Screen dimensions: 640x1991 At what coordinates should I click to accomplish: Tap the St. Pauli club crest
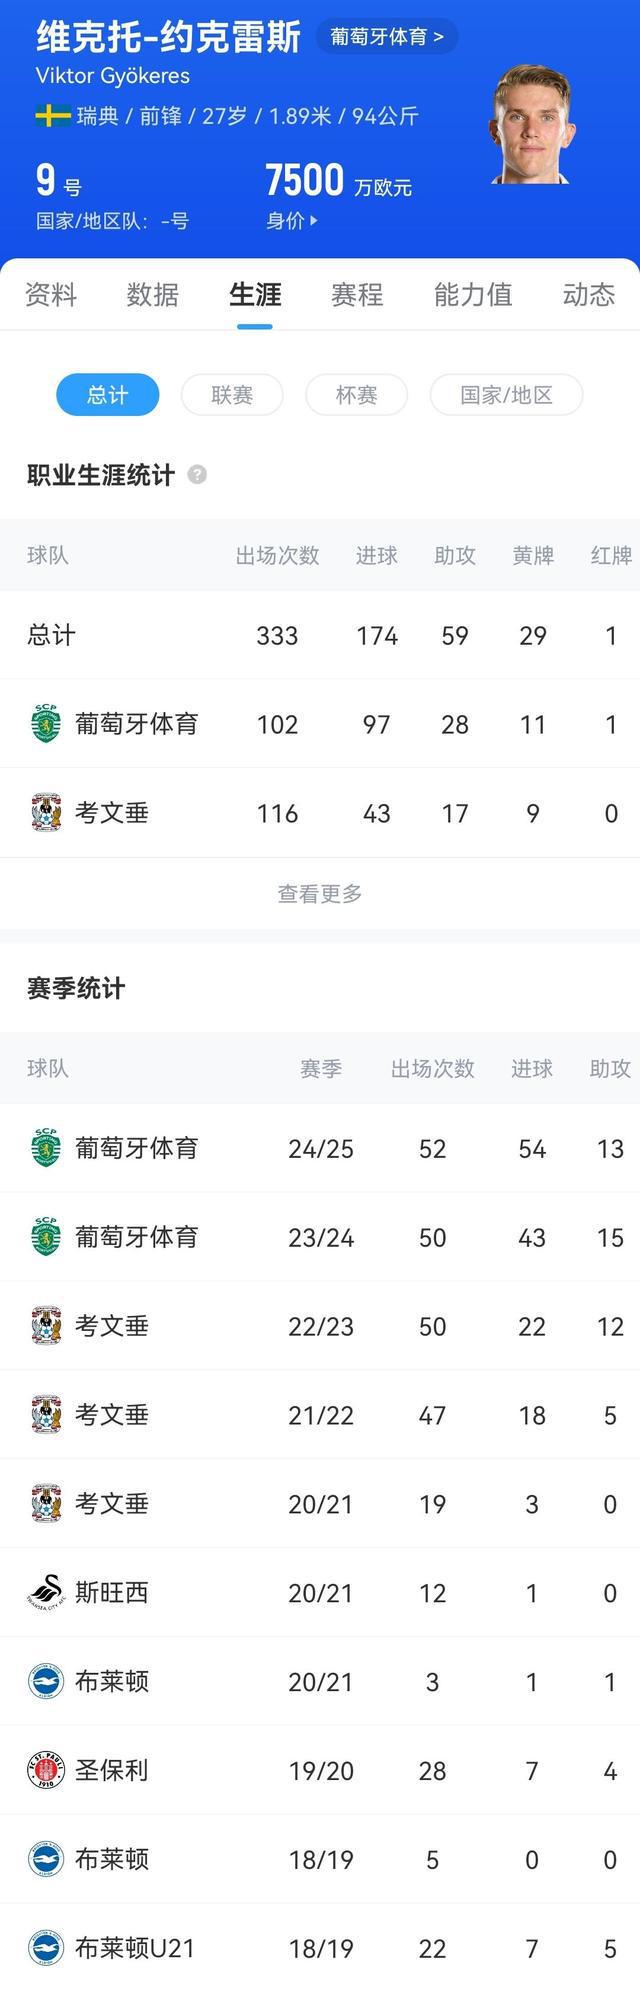click(x=46, y=1770)
